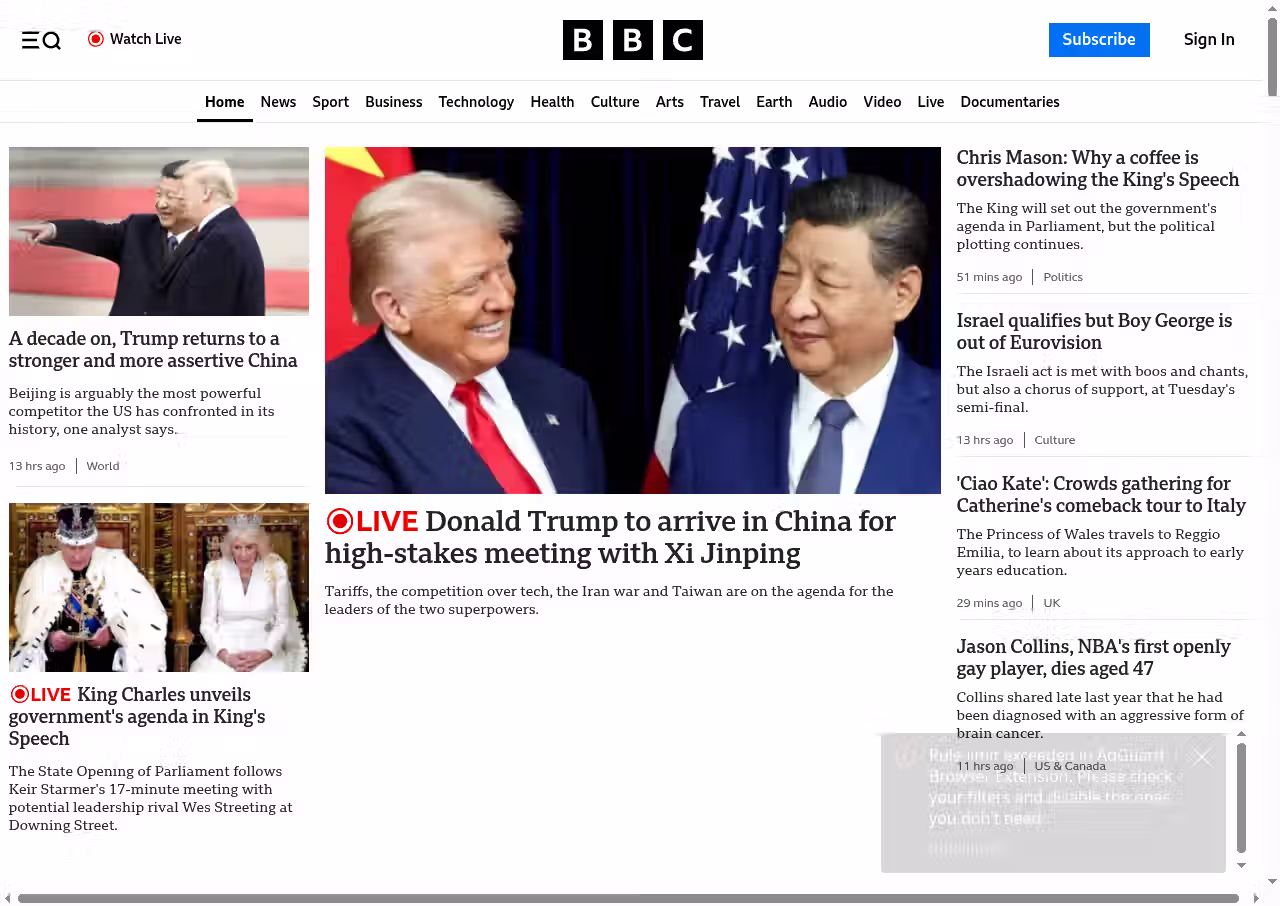Image resolution: width=1280 pixels, height=906 pixels.
Task: Click the horizontal scrollbar right arrow
Action: 1256,899
